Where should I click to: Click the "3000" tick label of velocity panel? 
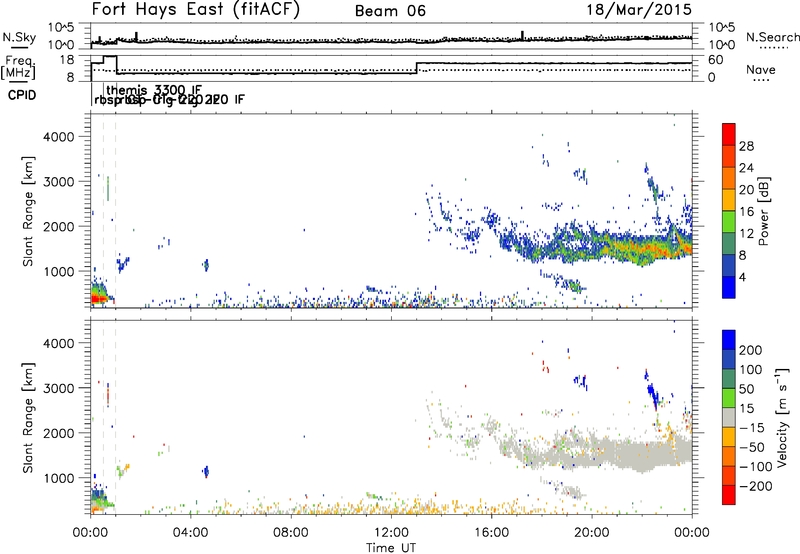59,388
